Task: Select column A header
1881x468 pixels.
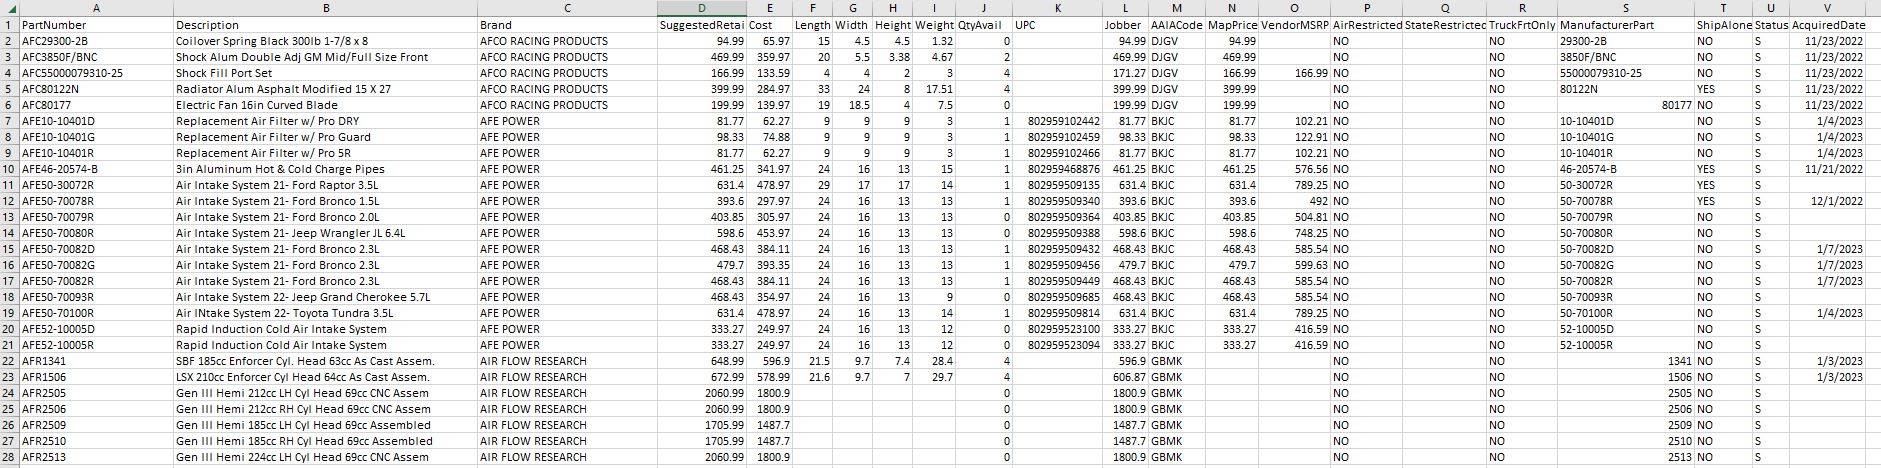Action: pos(96,8)
